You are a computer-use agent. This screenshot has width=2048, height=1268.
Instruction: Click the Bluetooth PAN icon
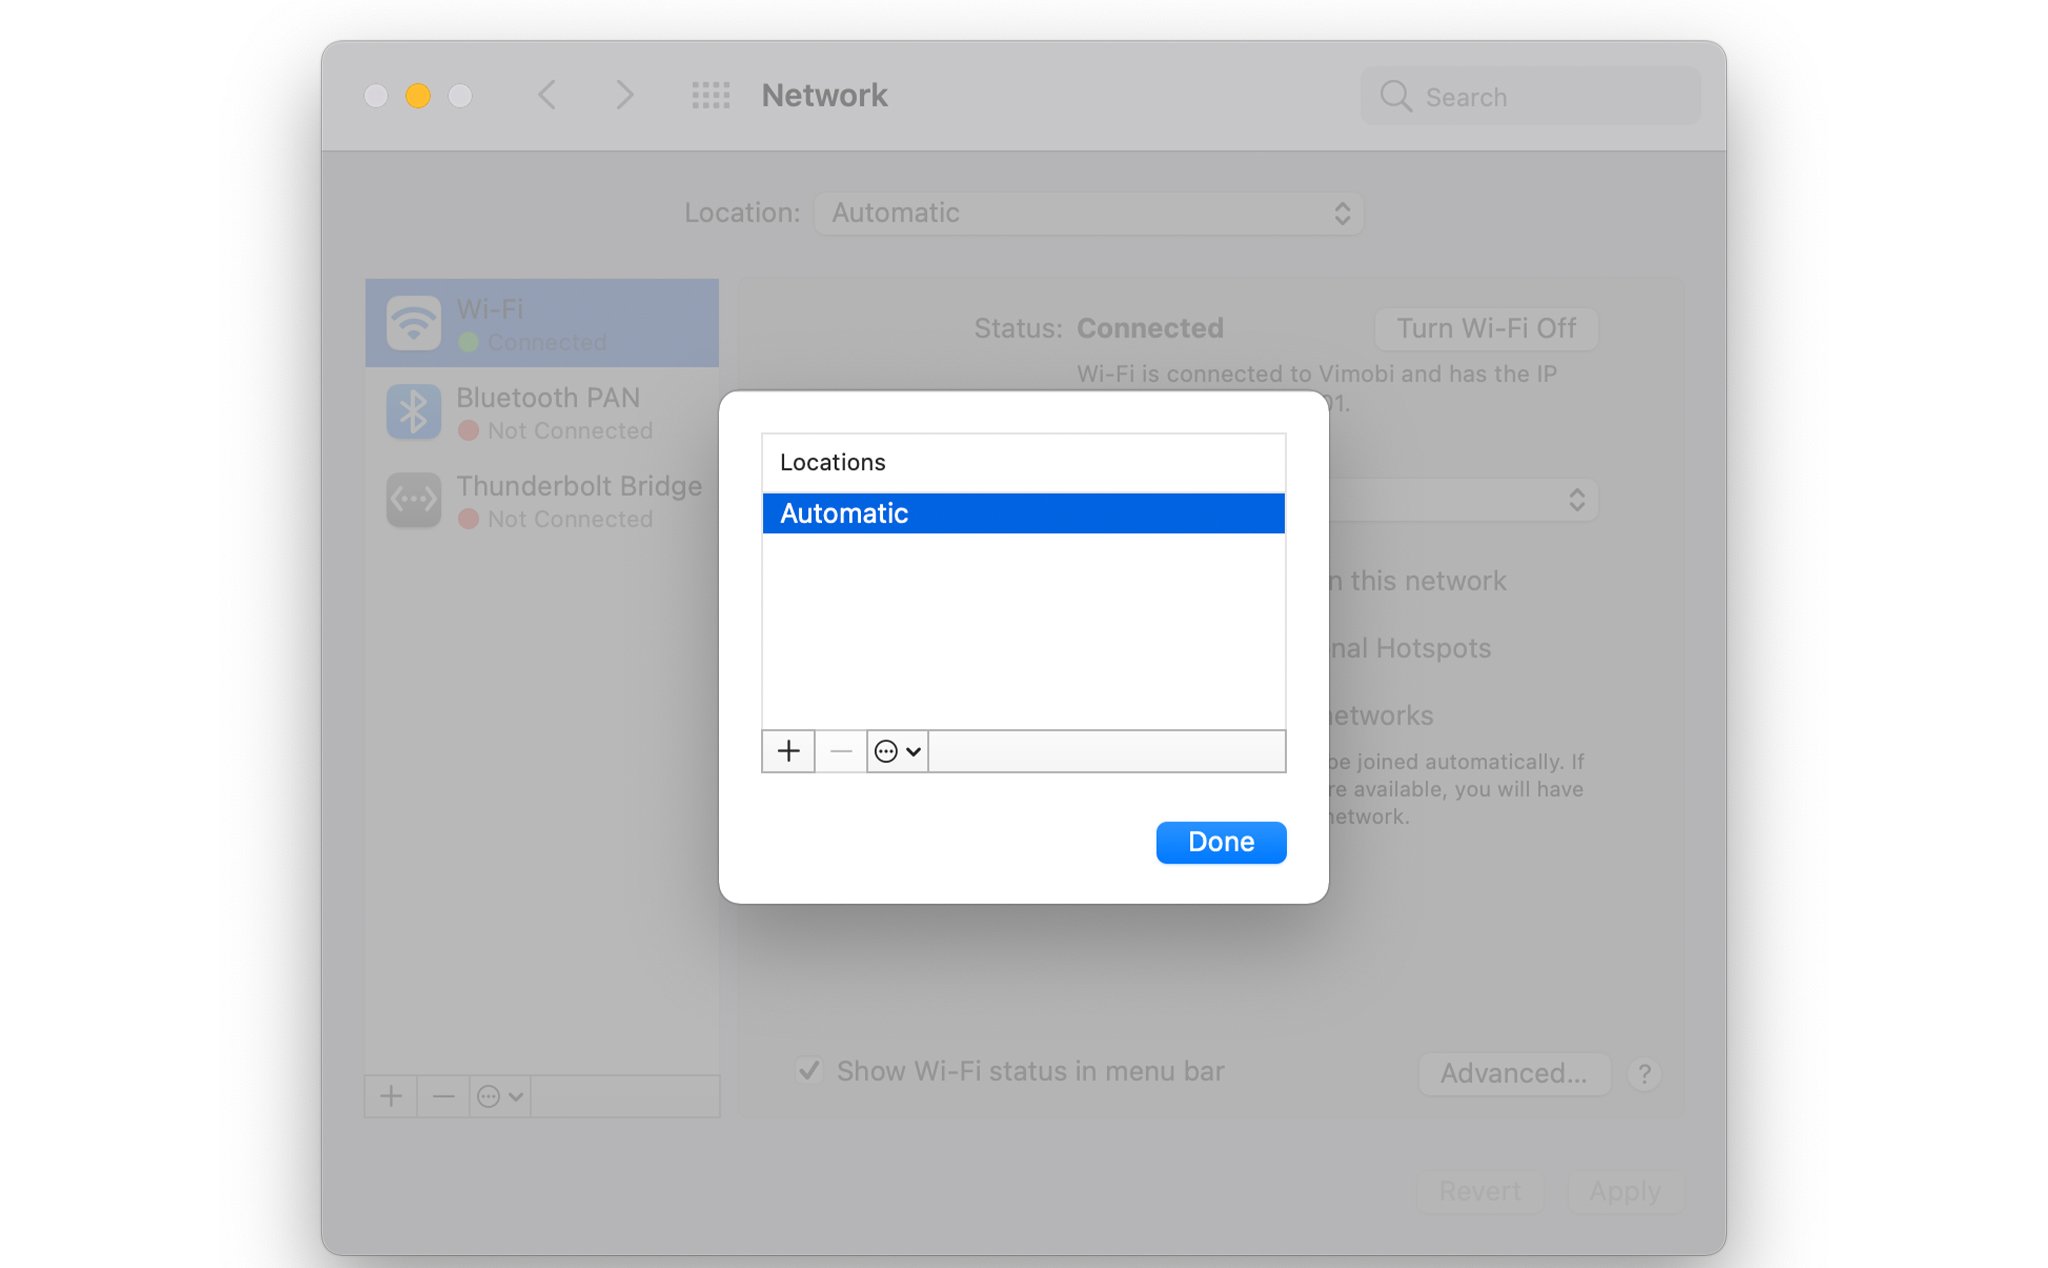tap(413, 412)
